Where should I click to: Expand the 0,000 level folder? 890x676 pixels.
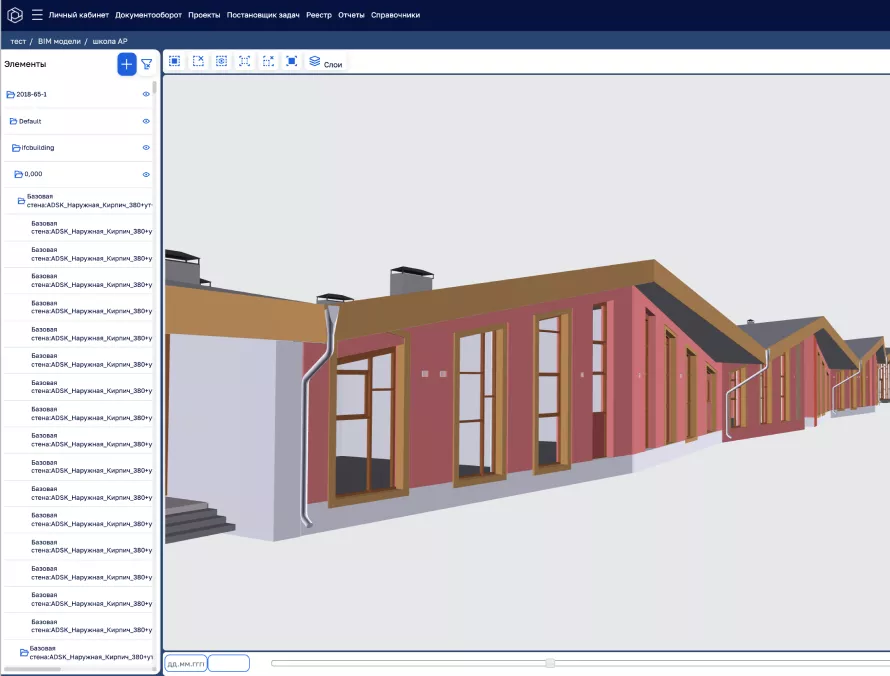coord(19,174)
